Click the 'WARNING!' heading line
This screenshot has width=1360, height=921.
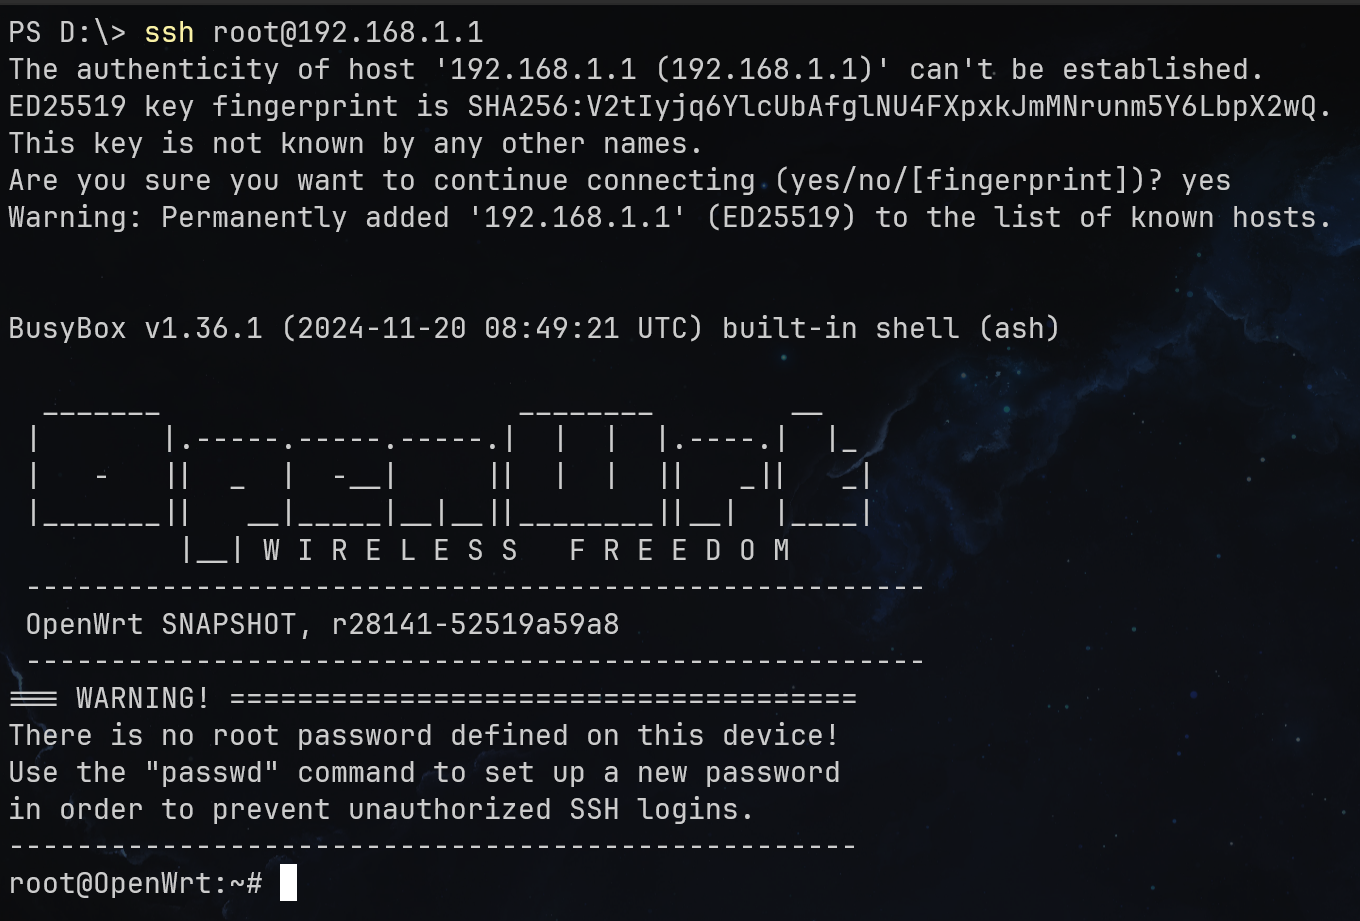[433, 698]
